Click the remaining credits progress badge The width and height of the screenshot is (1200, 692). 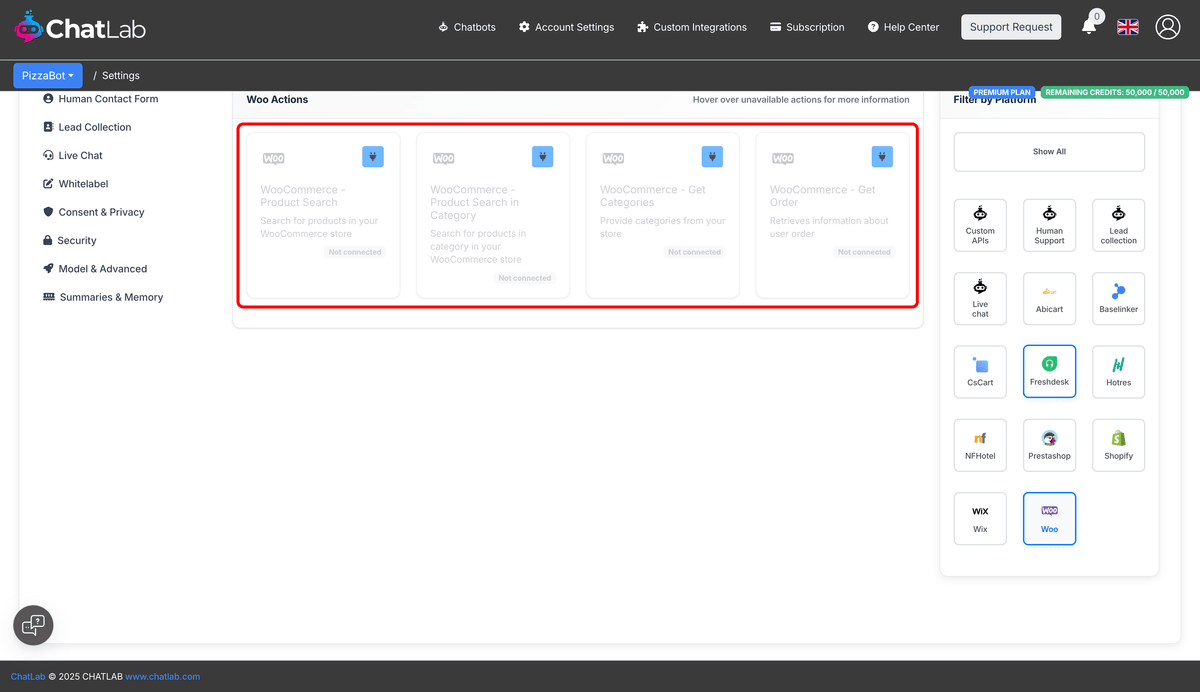click(1113, 91)
